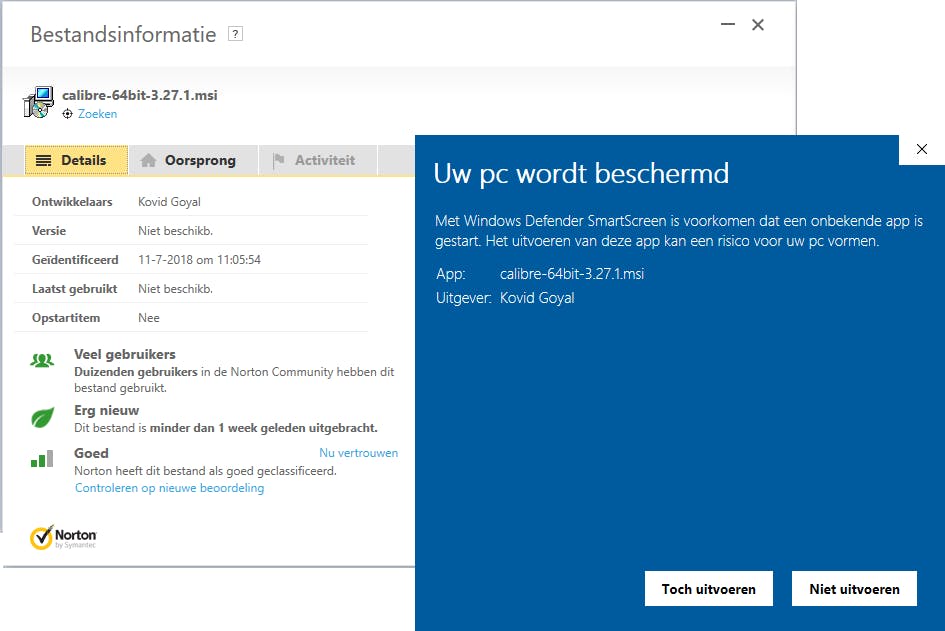
Task: Switch to the Oorsprong tab
Action: click(x=189, y=160)
